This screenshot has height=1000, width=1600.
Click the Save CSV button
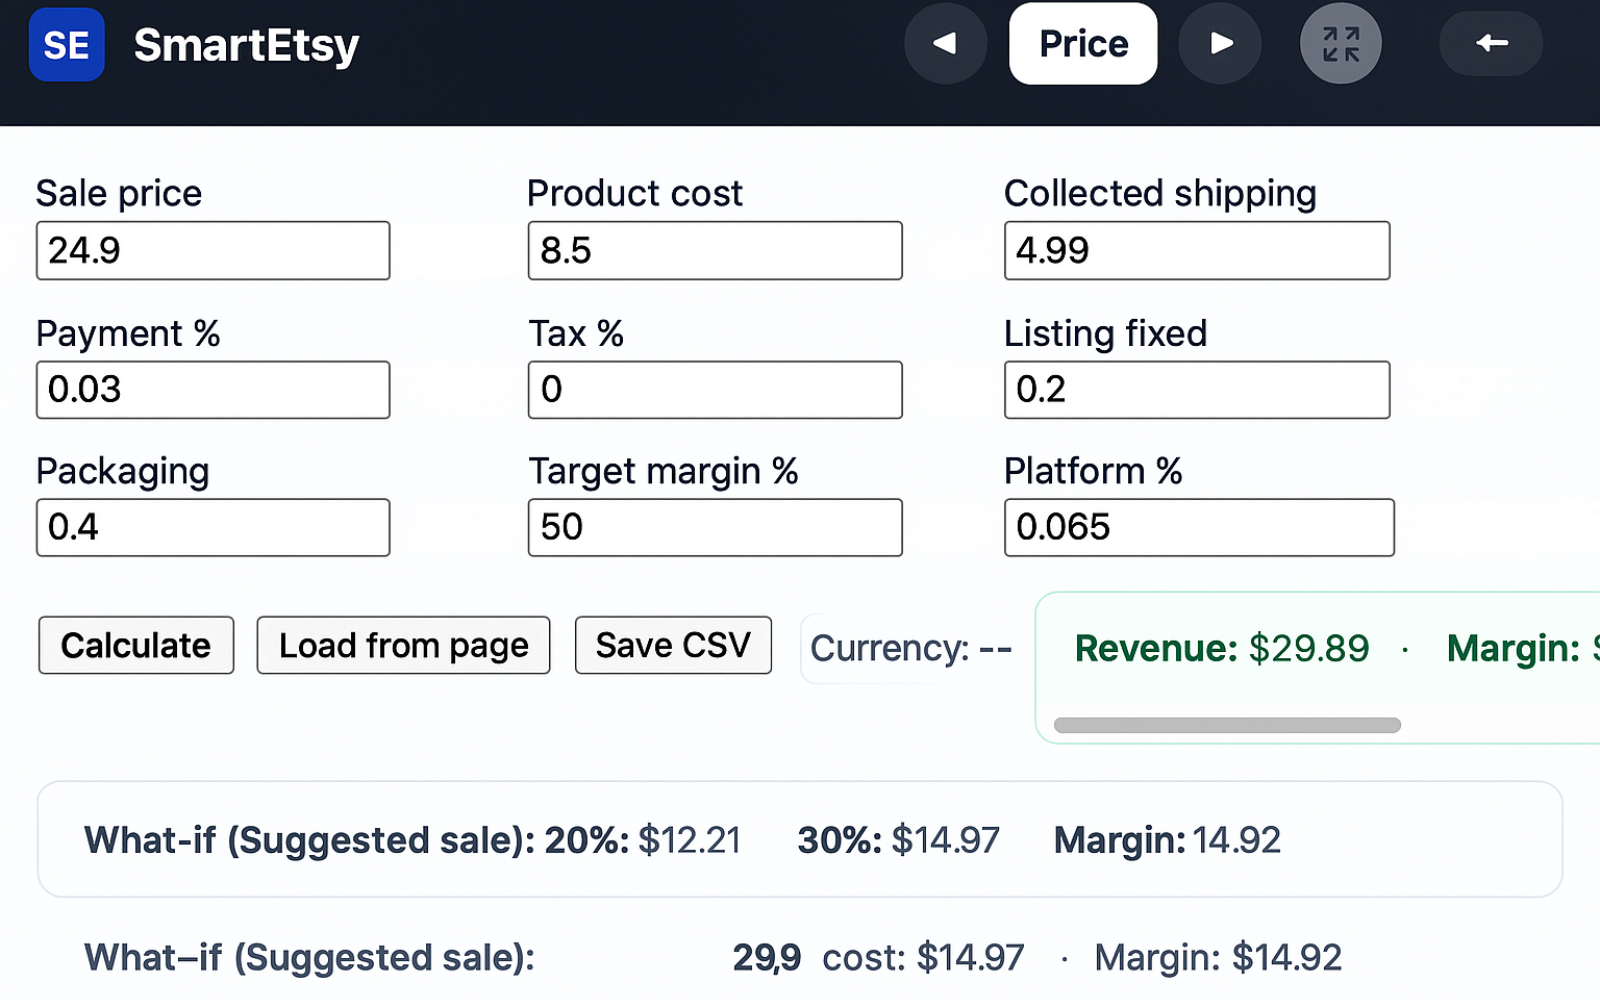click(x=673, y=645)
